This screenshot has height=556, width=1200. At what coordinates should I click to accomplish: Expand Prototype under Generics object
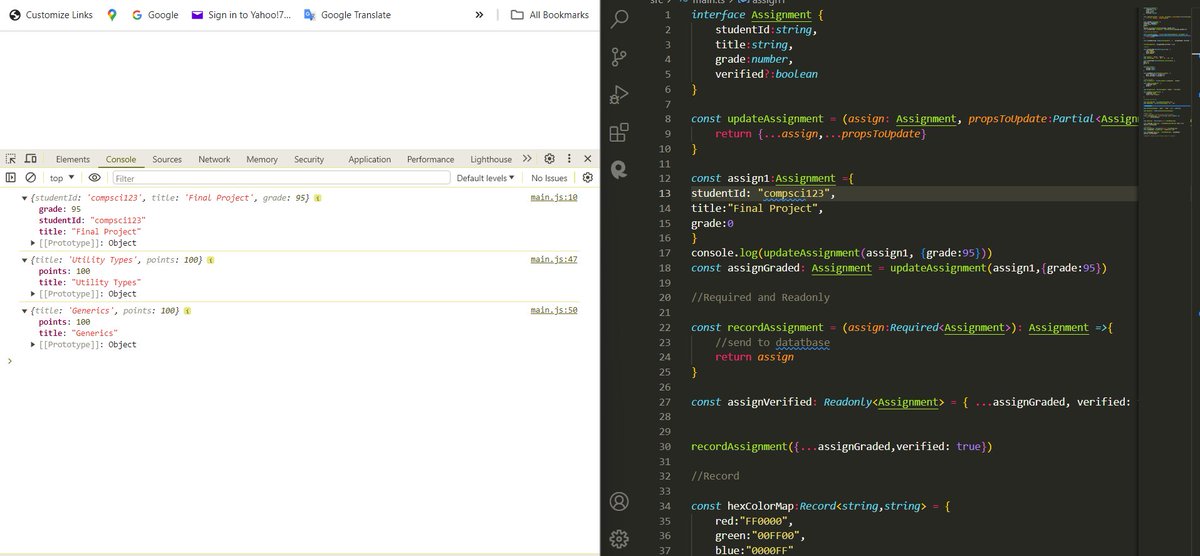pos(34,345)
